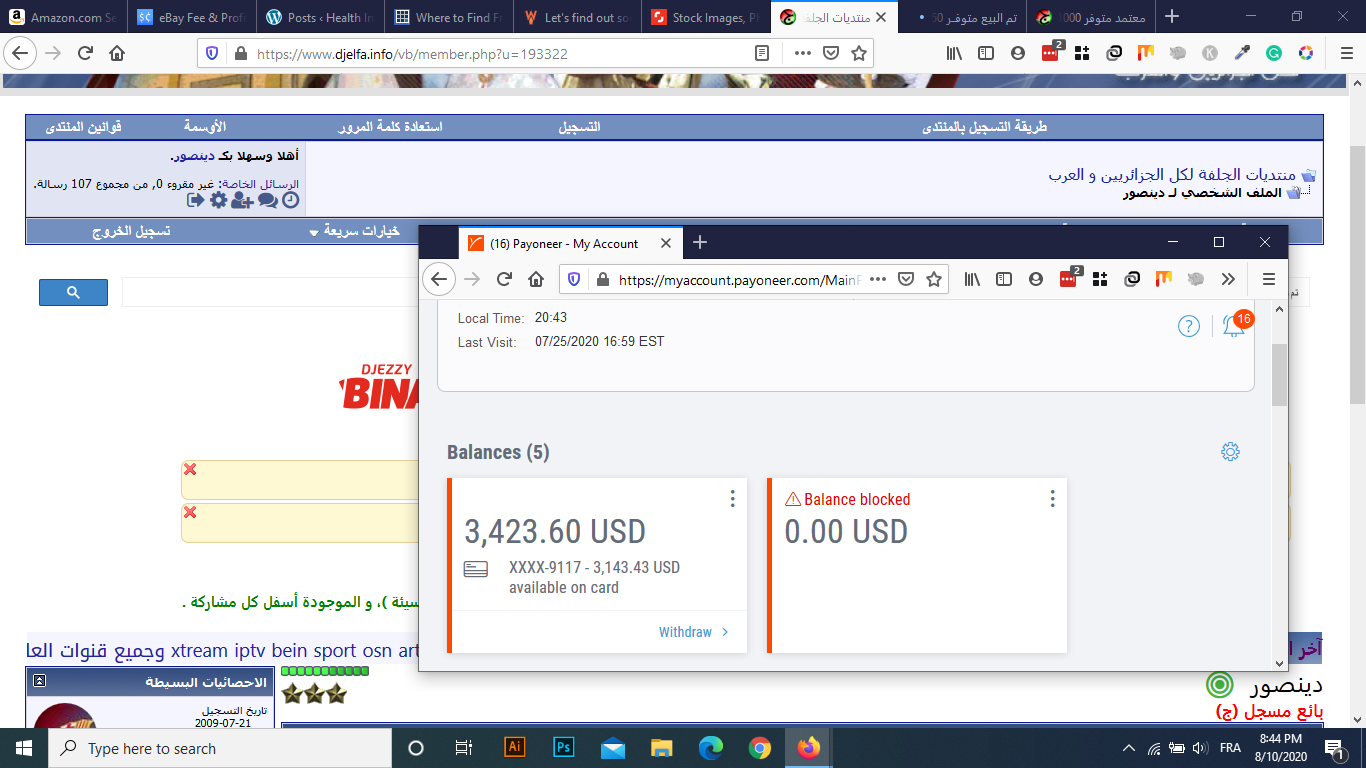Bookmark the djelfa.info page

pos(857,53)
